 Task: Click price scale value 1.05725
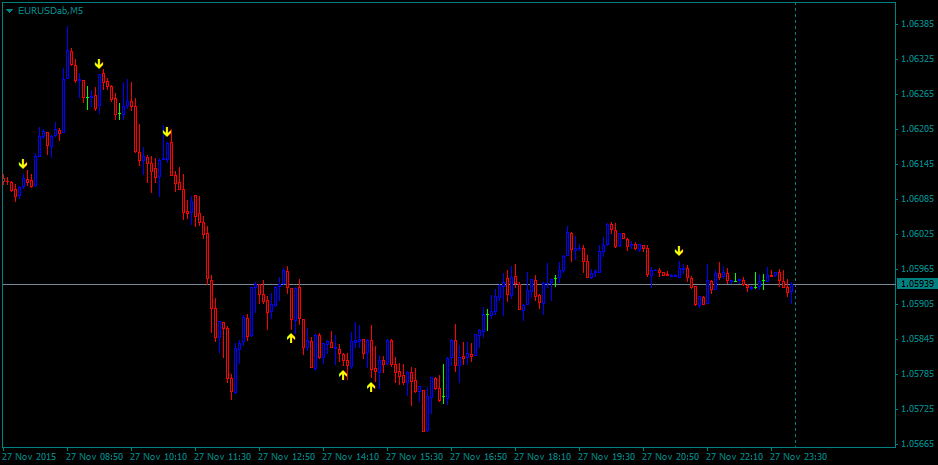coord(917,409)
